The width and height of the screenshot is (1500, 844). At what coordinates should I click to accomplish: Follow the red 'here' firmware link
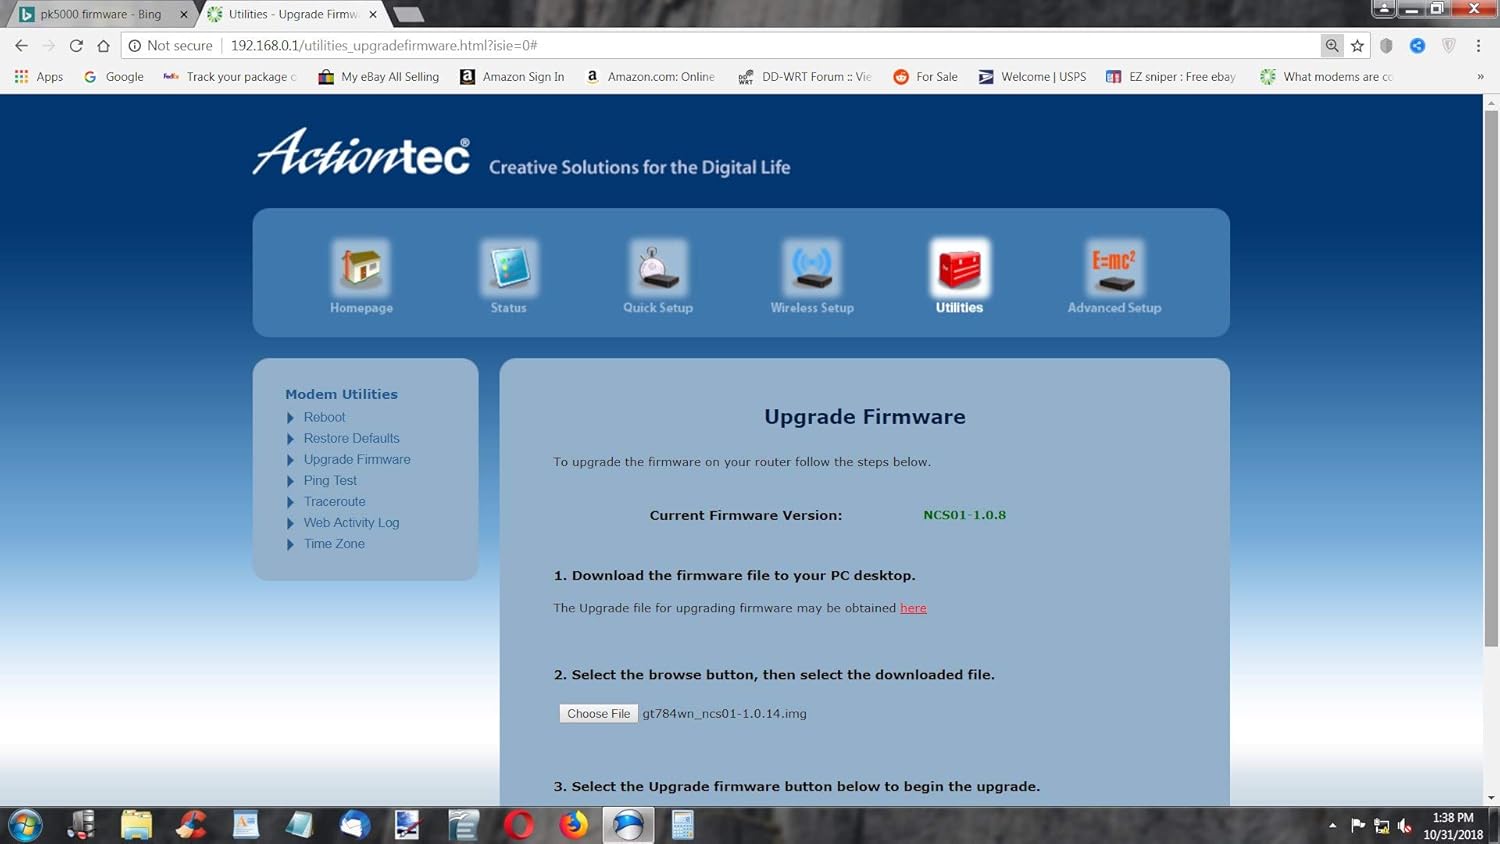click(913, 608)
